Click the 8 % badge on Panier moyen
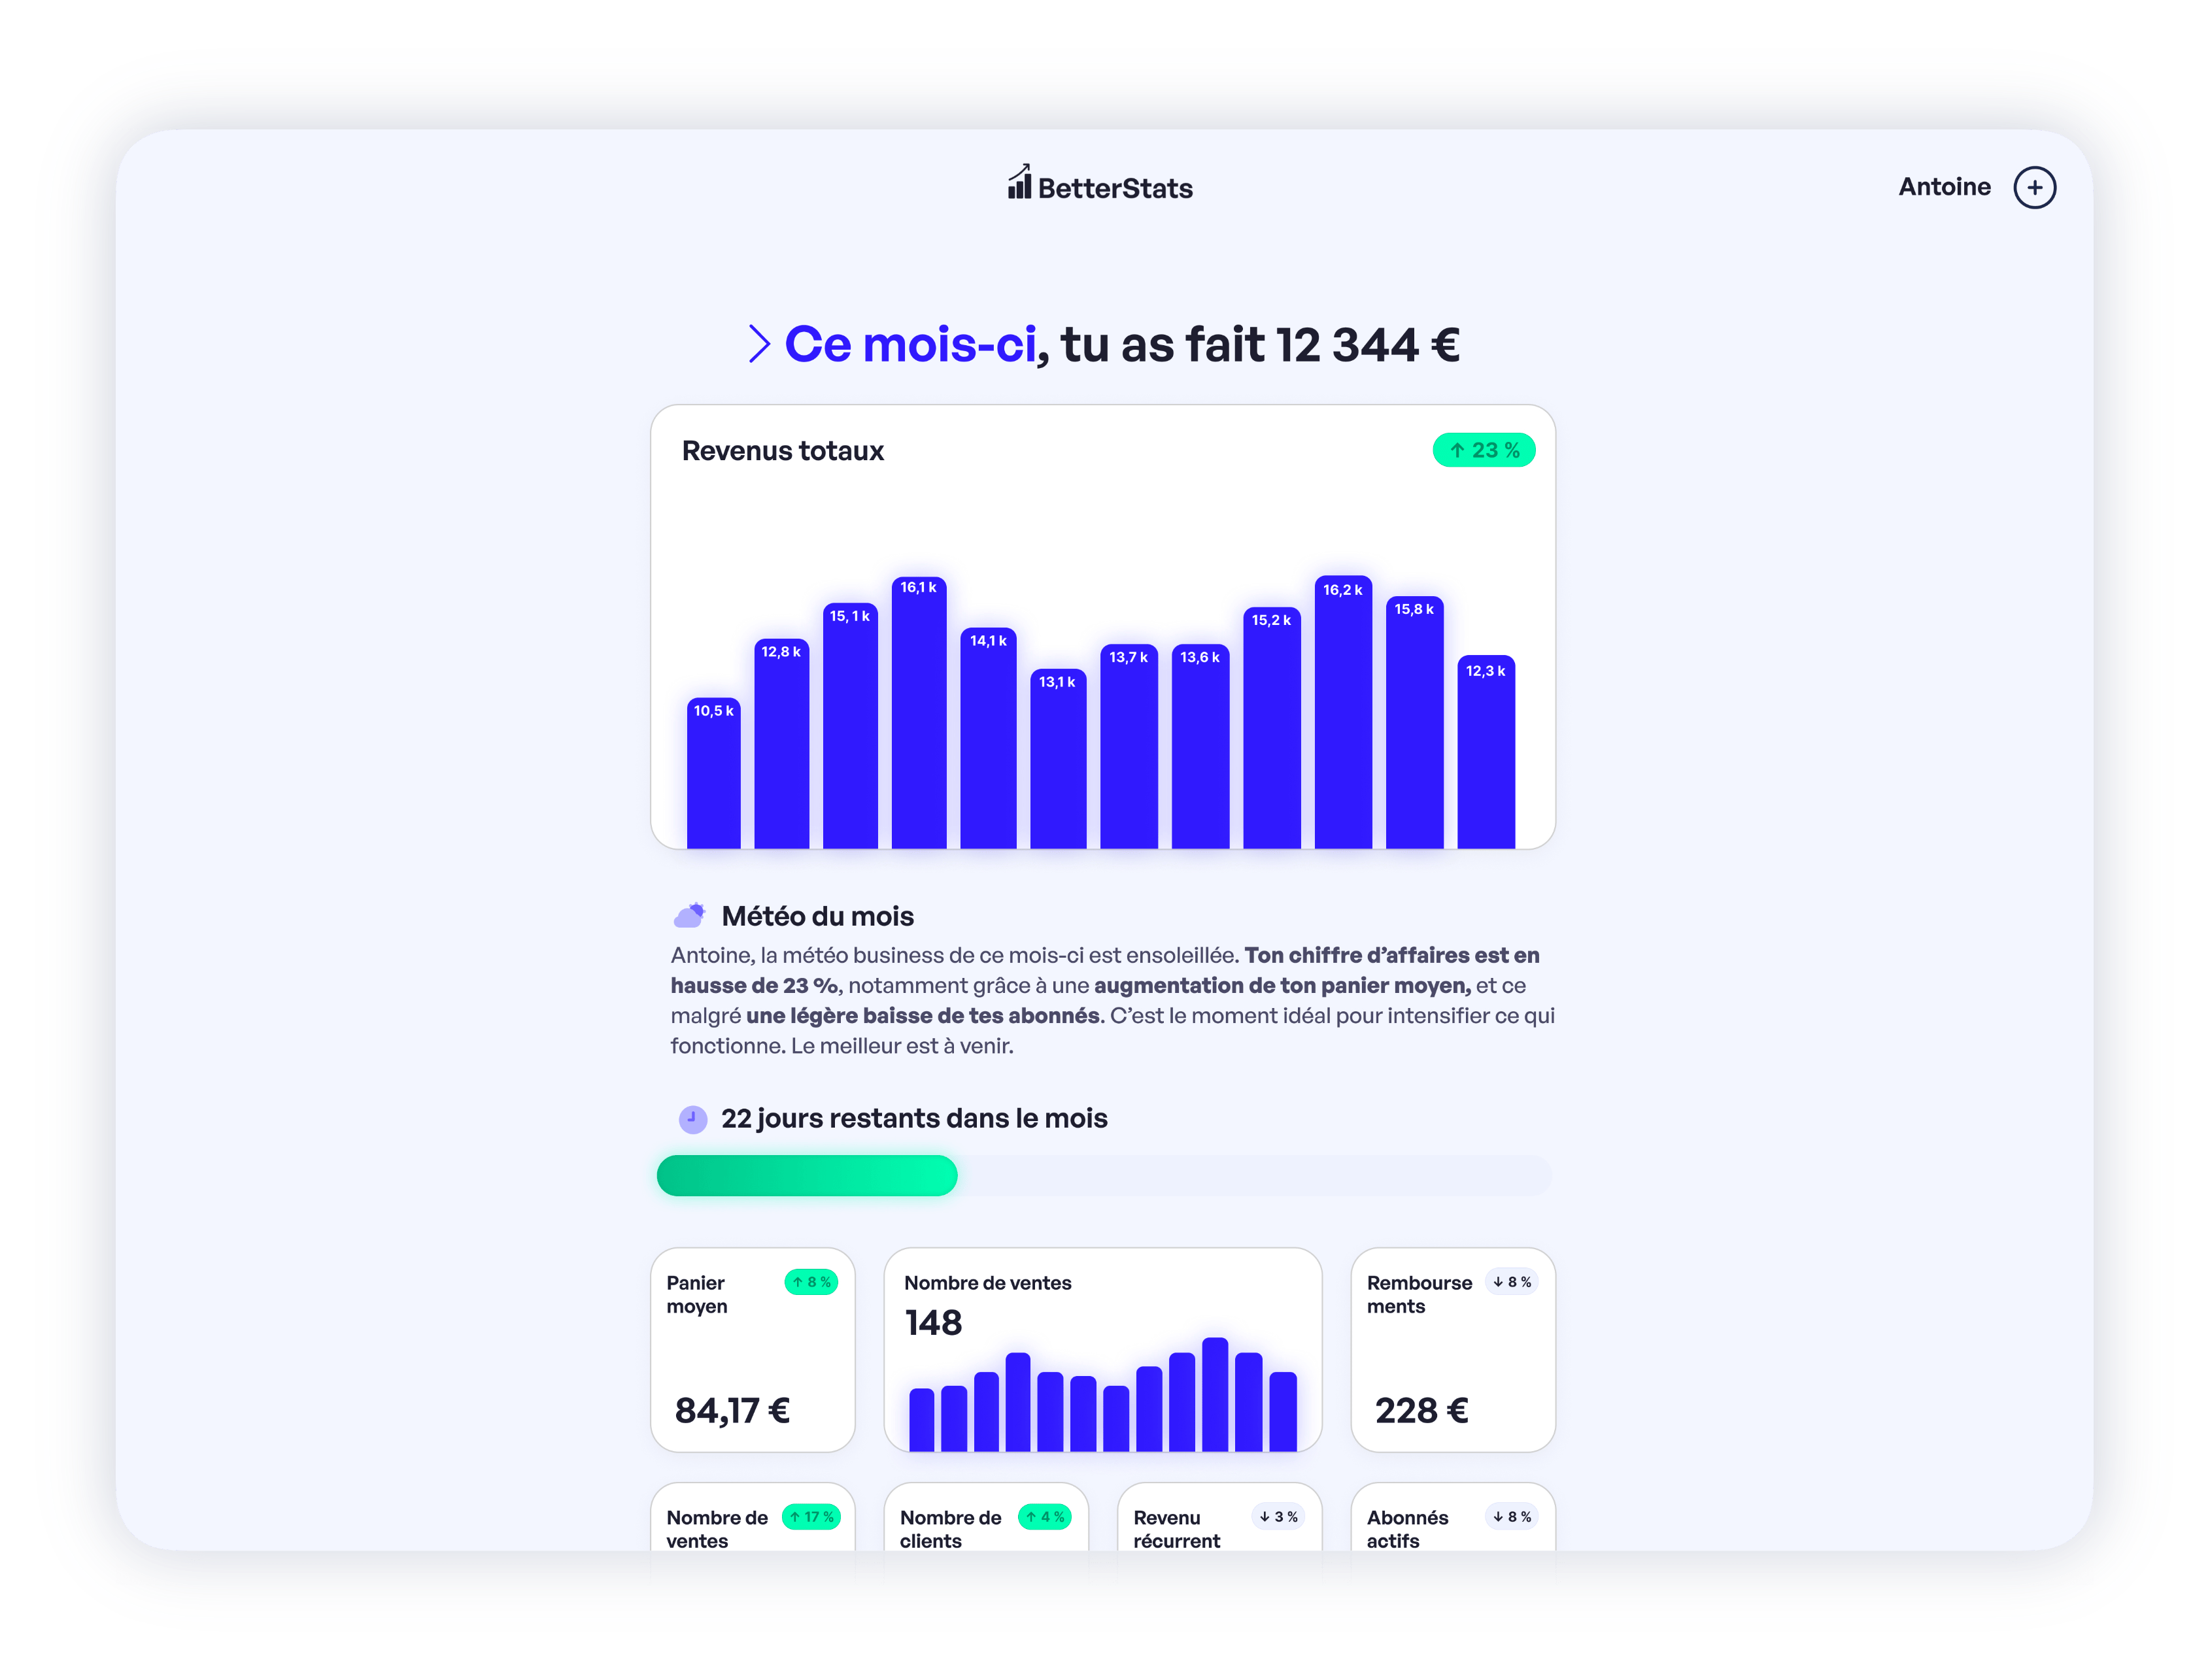 [x=811, y=1282]
